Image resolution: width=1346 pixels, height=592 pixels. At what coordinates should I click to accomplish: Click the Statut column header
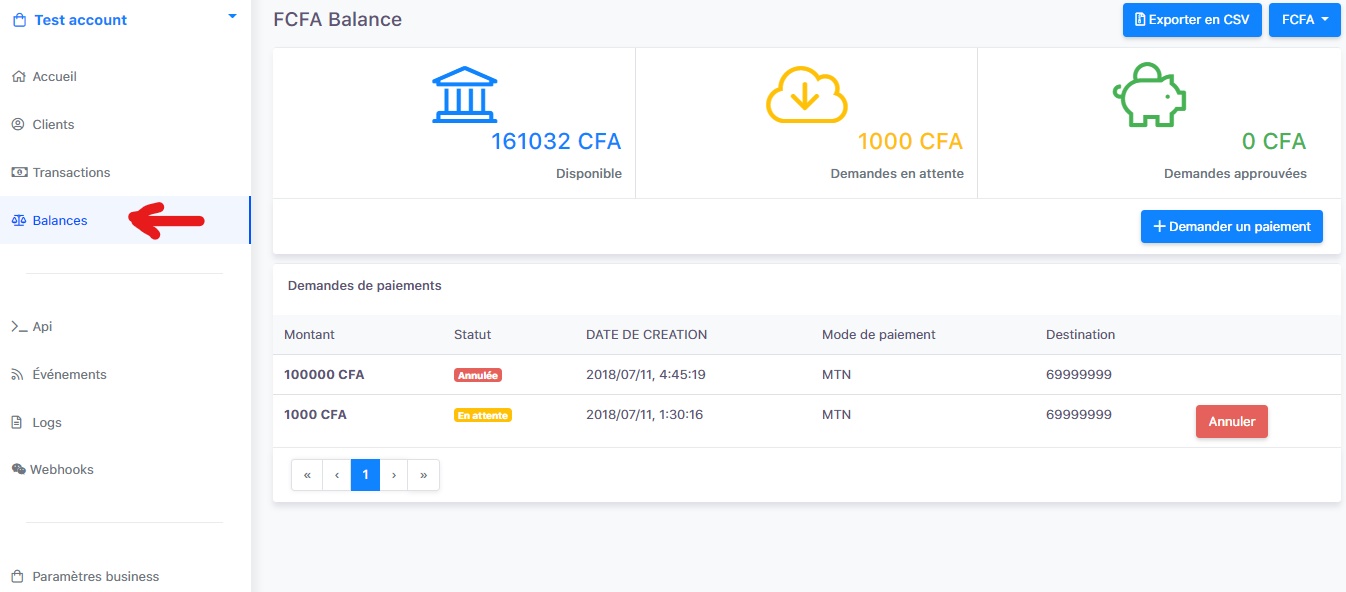pyautogui.click(x=472, y=335)
